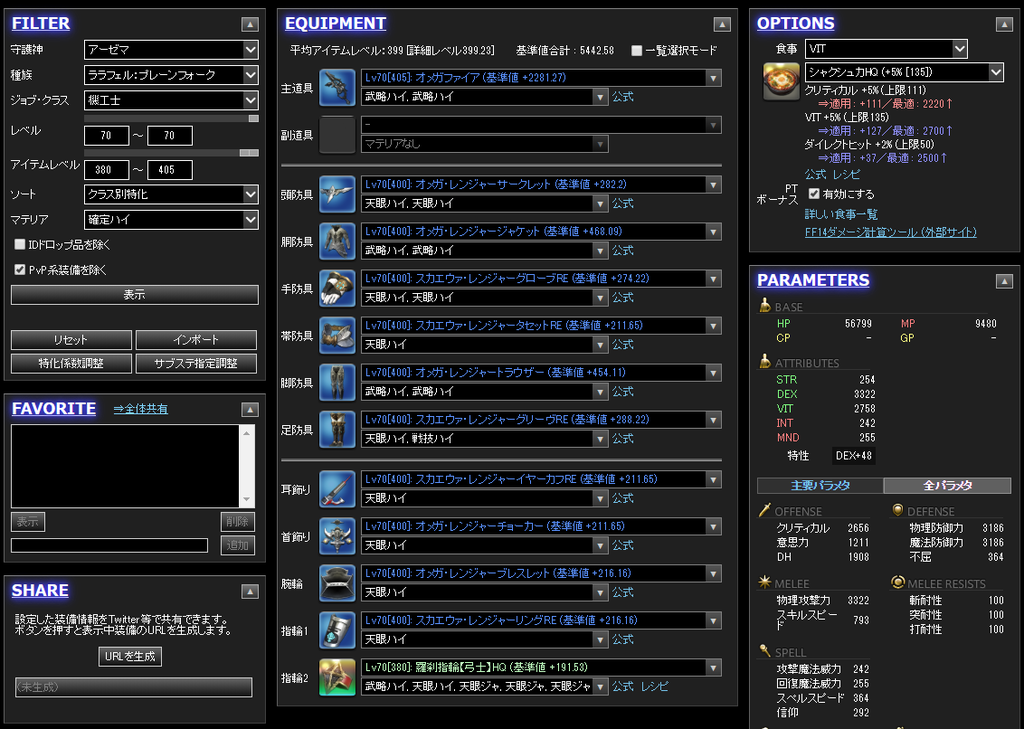
Task: Click the FAVORITE 削除 button
Action: tap(238, 521)
